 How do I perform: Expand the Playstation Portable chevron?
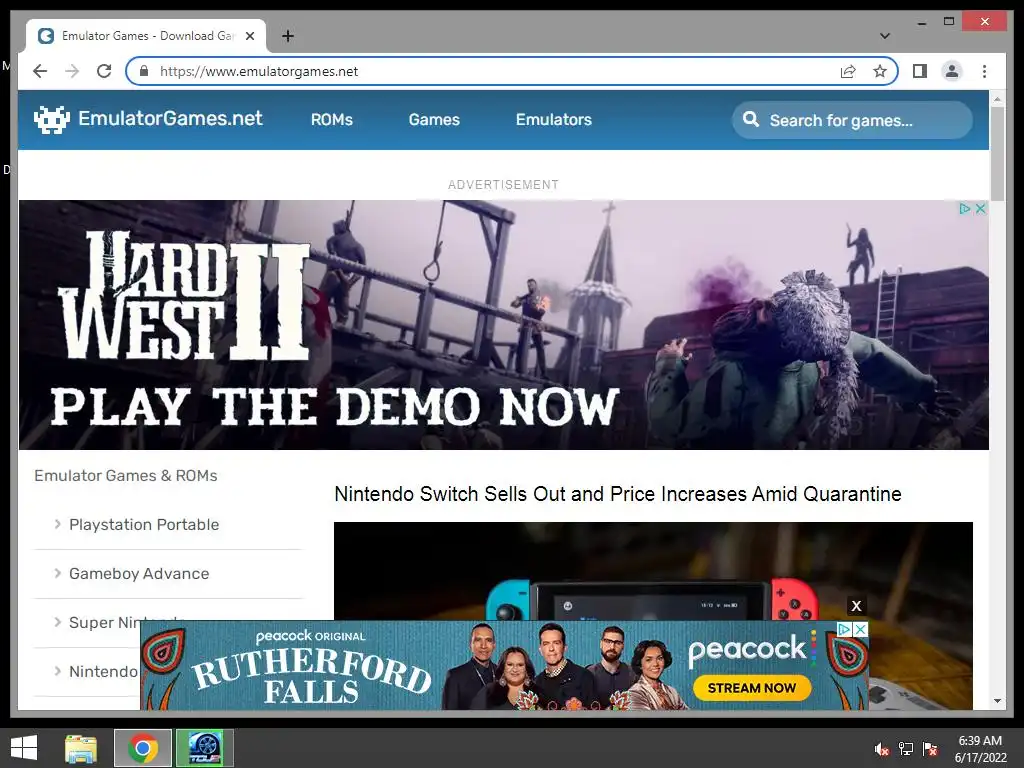(x=57, y=524)
